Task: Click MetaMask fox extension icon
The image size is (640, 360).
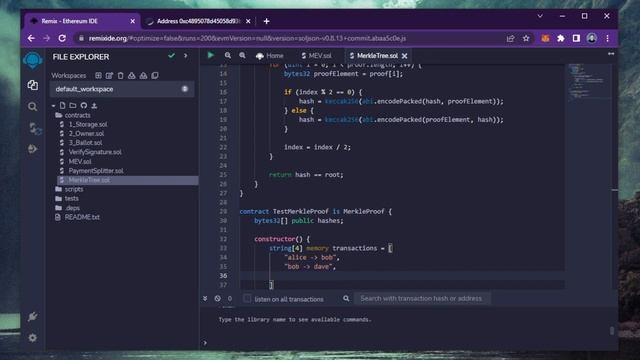Action: [545, 38]
